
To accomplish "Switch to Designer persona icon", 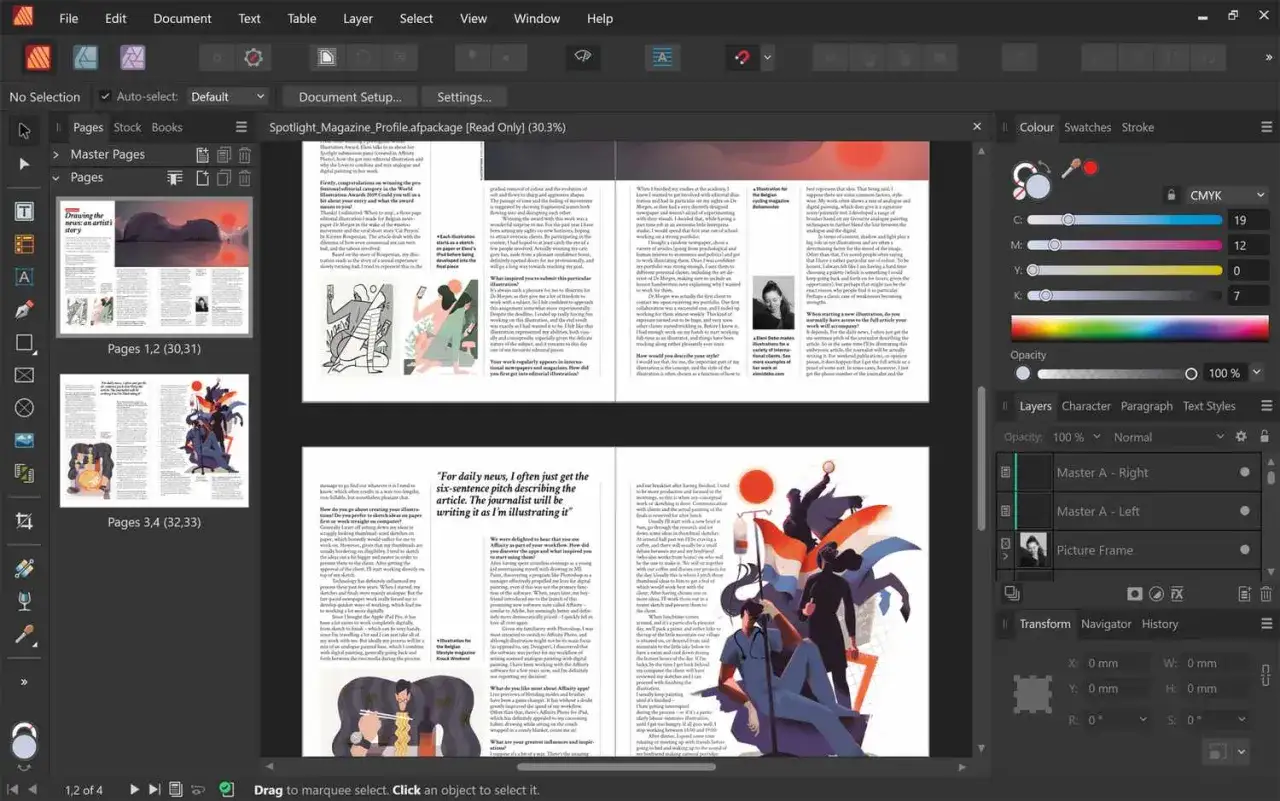I will point(85,57).
